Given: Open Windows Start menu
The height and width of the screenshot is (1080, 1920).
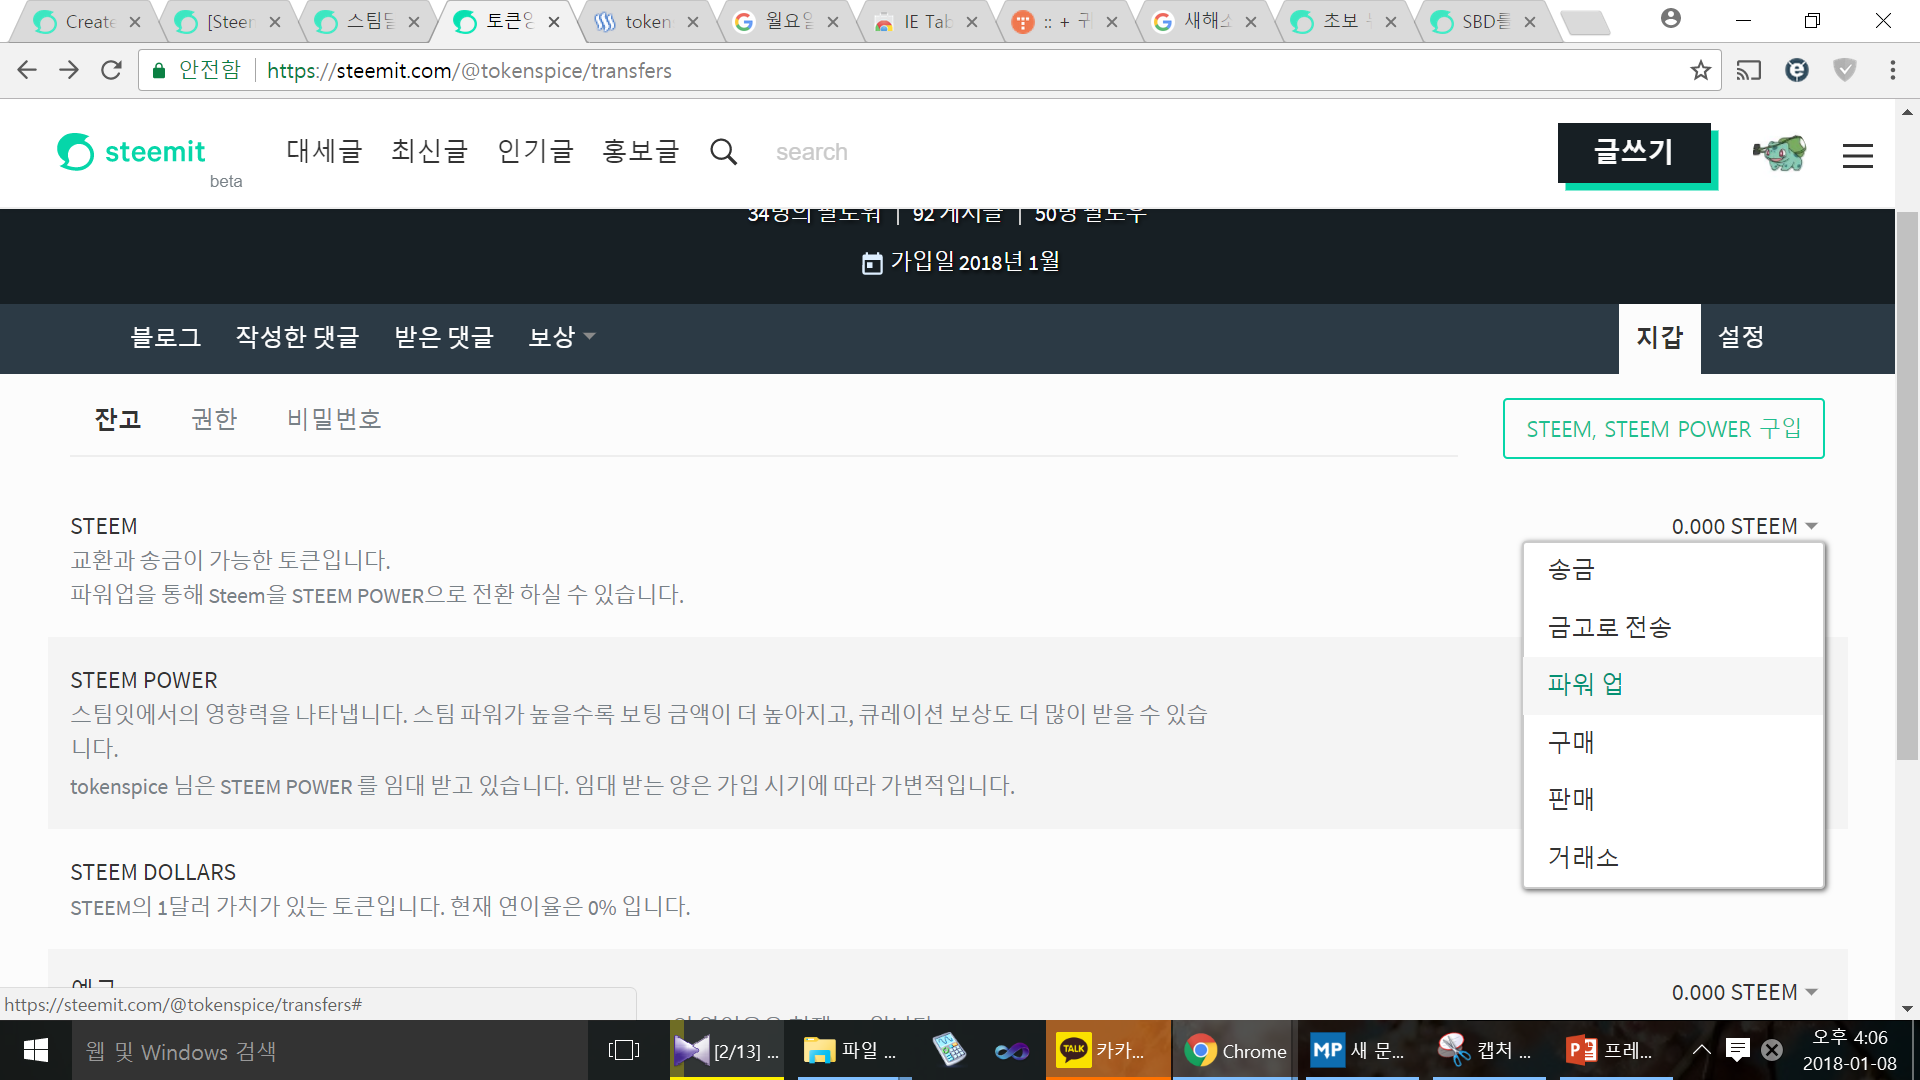Looking at the screenshot, I should click(36, 1050).
